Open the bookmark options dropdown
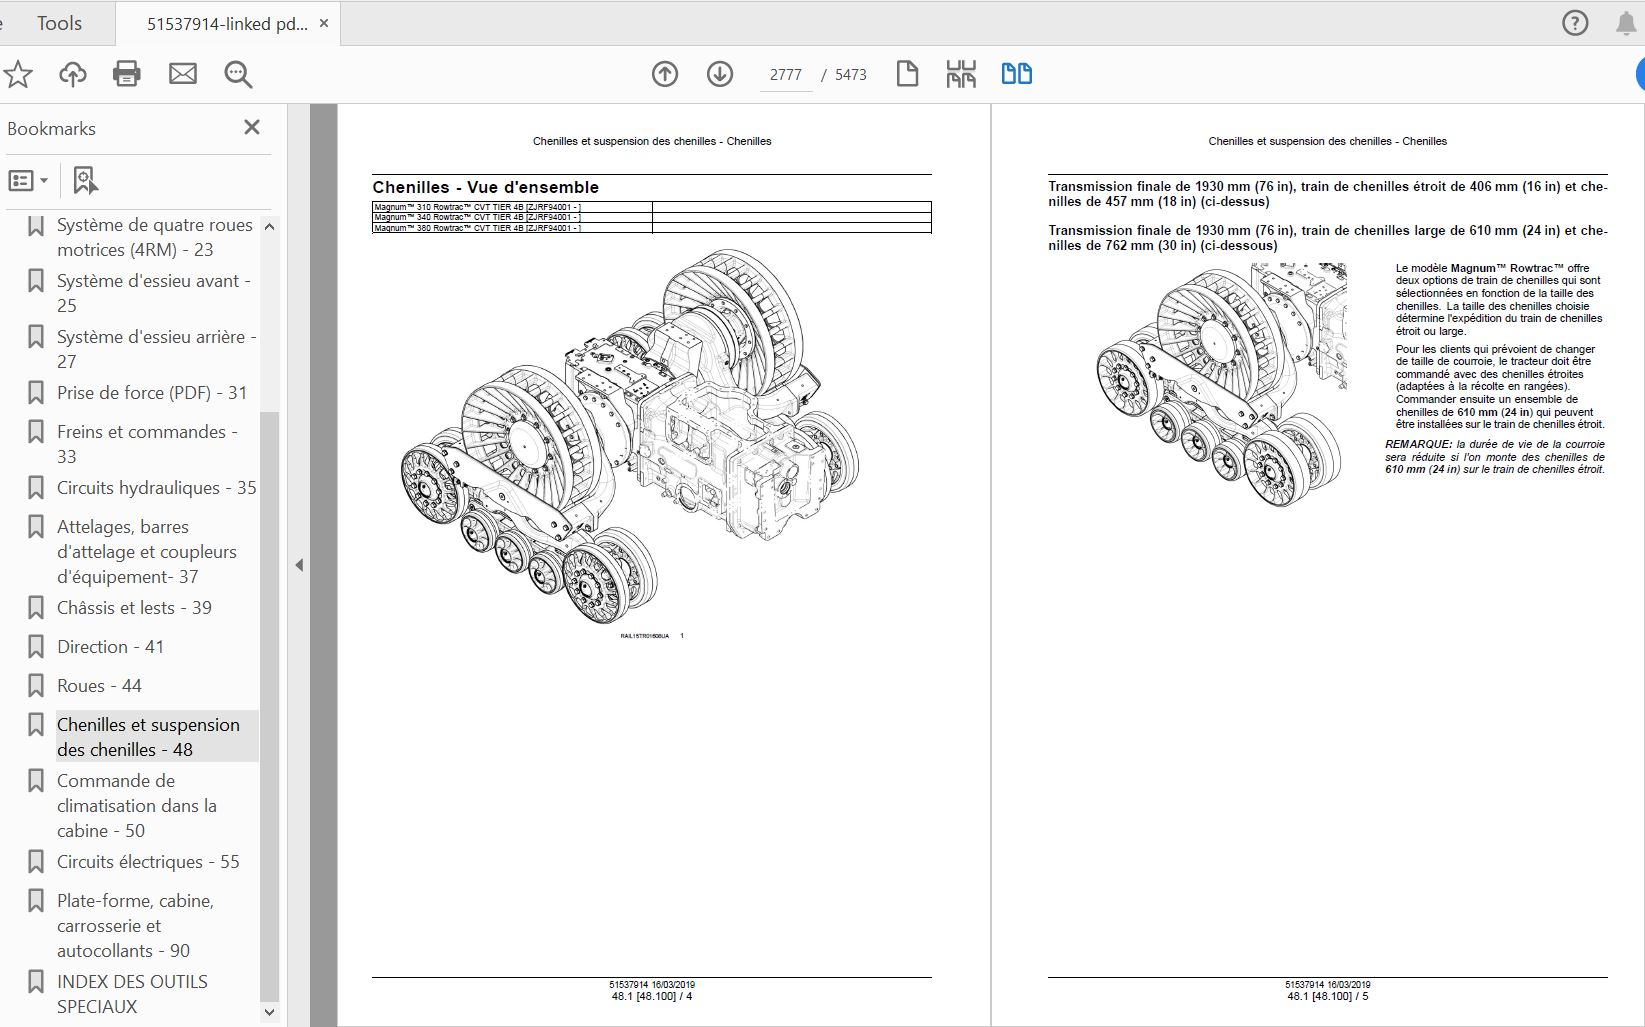The width and height of the screenshot is (1645, 1027). click(28, 181)
